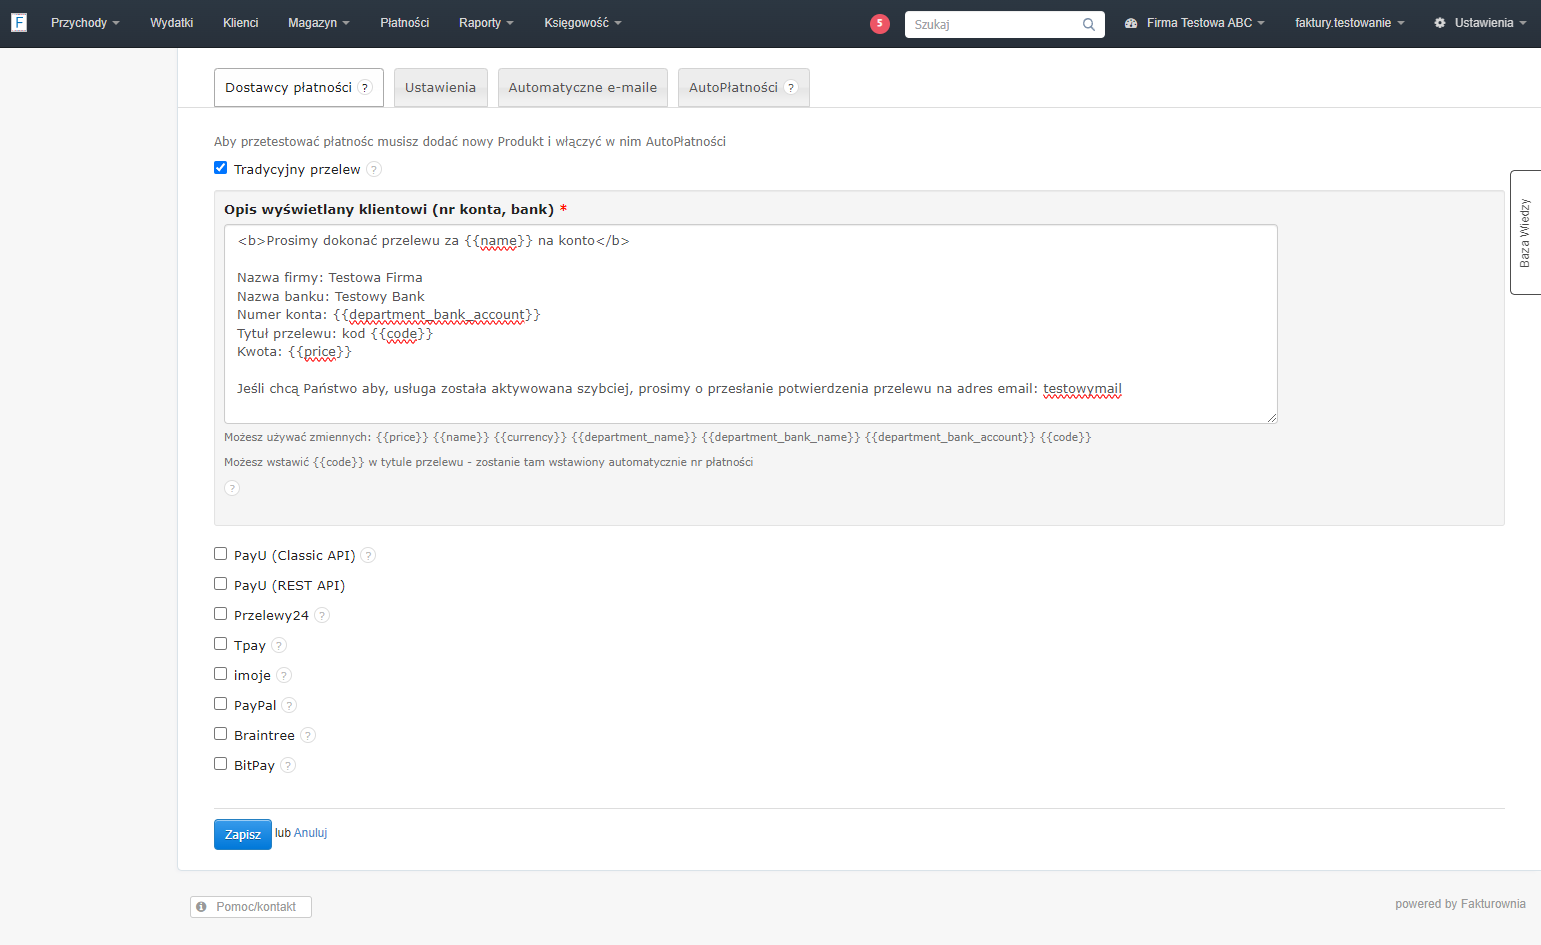Screen dimensions: 1541x945
Task: Enable BitPay checkbox
Action: tap(221, 764)
